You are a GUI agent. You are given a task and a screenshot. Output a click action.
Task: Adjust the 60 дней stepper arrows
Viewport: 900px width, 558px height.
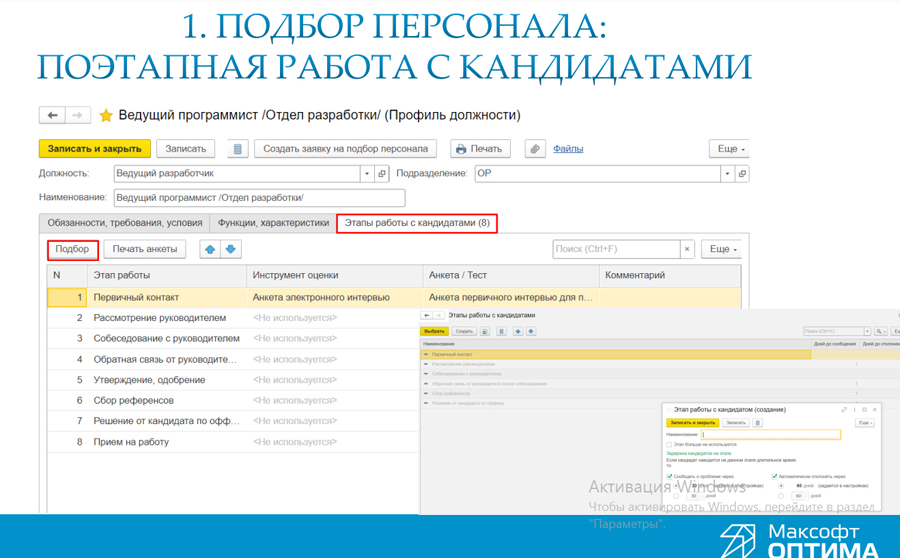pyautogui.click(x=806, y=496)
